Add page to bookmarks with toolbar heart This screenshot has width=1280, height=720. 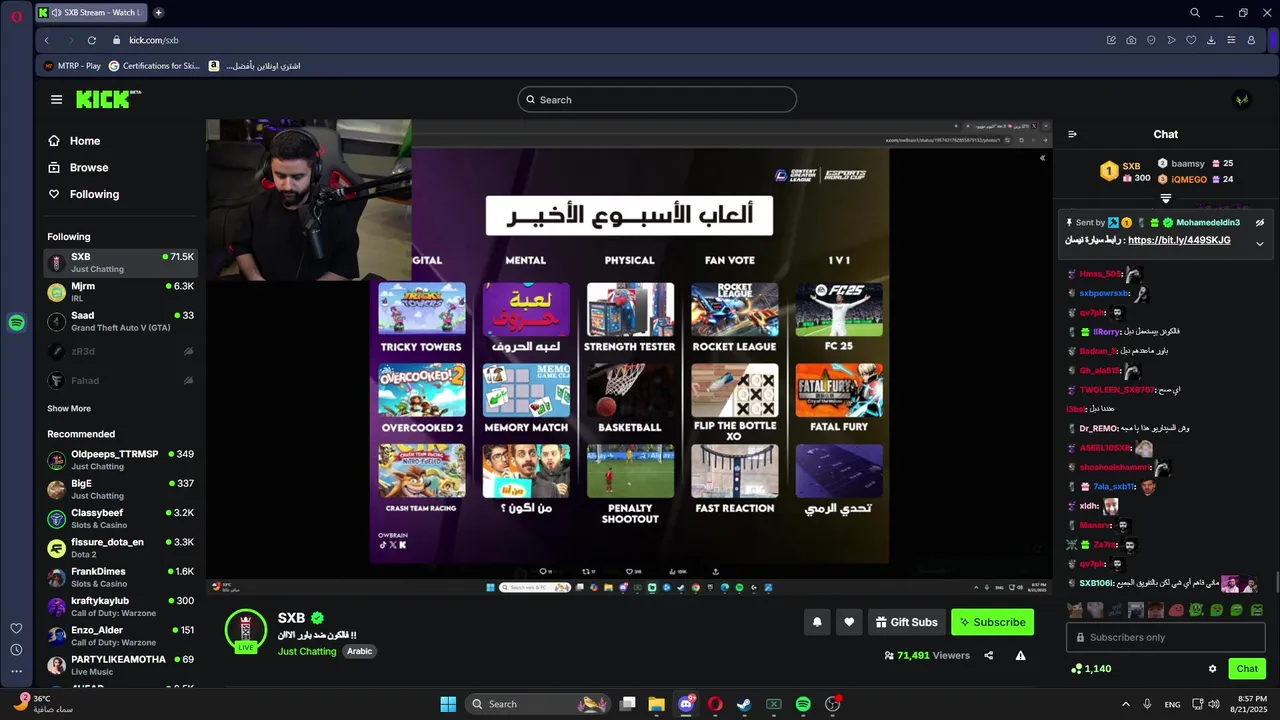tap(1191, 40)
